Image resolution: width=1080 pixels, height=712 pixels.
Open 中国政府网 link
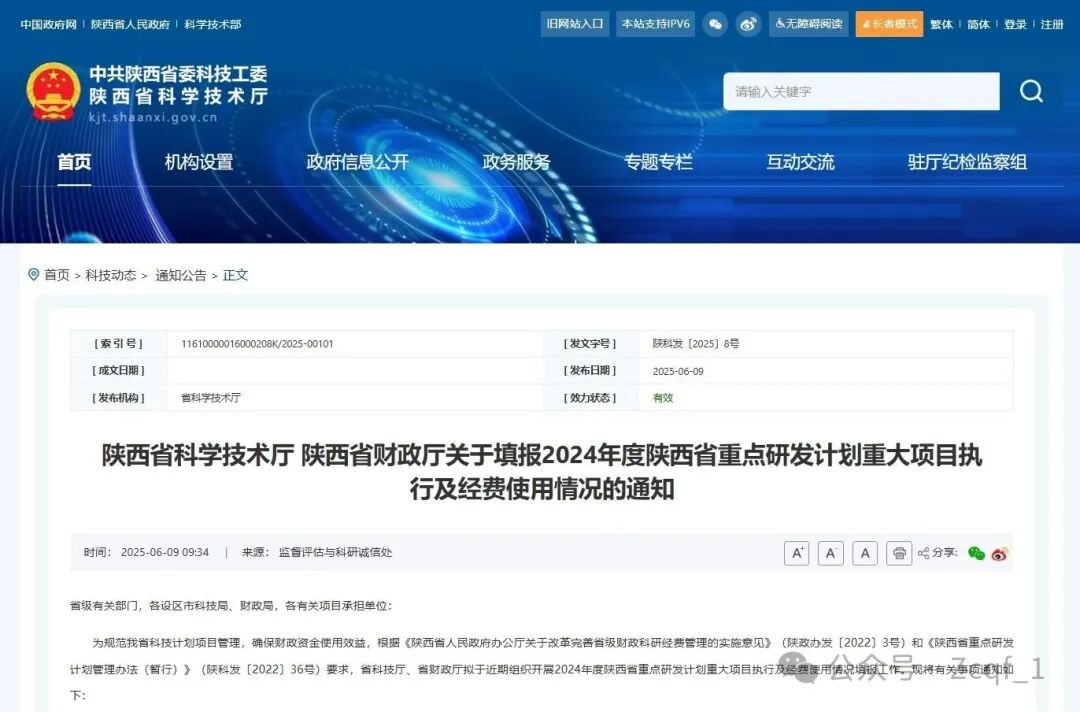pyautogui.click(x=48, y=24)
